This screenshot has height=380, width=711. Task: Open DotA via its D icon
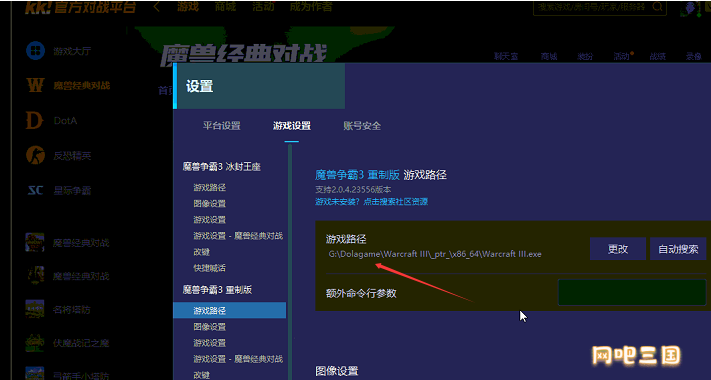click(34, 121)
